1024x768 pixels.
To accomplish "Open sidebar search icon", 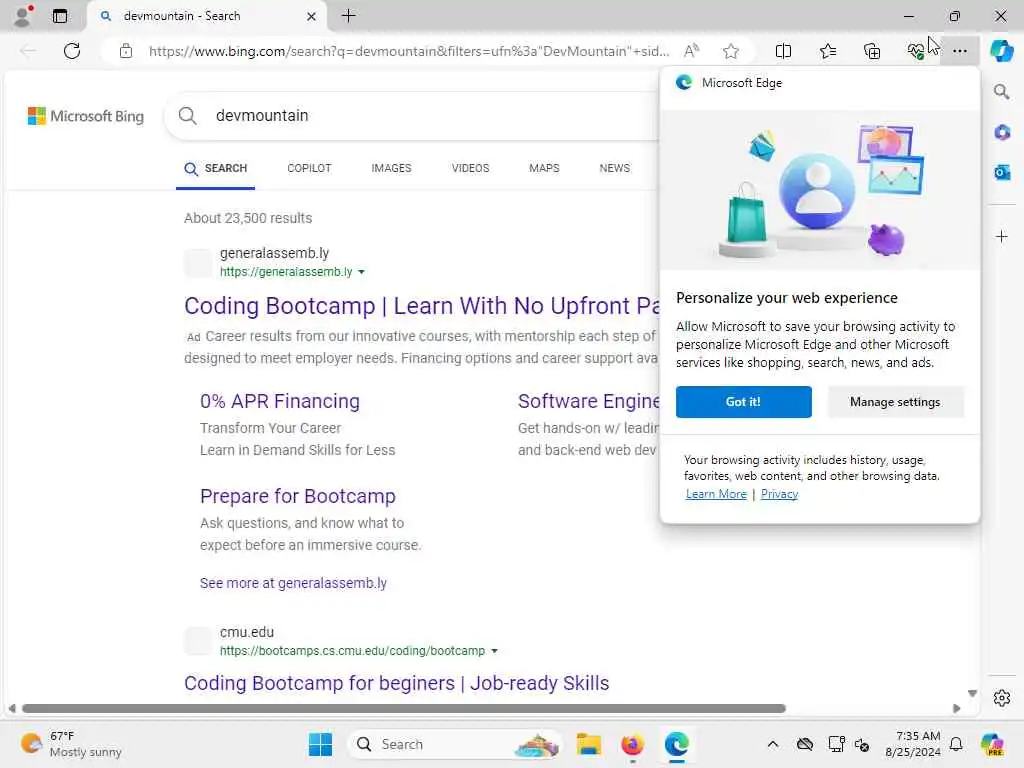I will (1001, 91).
